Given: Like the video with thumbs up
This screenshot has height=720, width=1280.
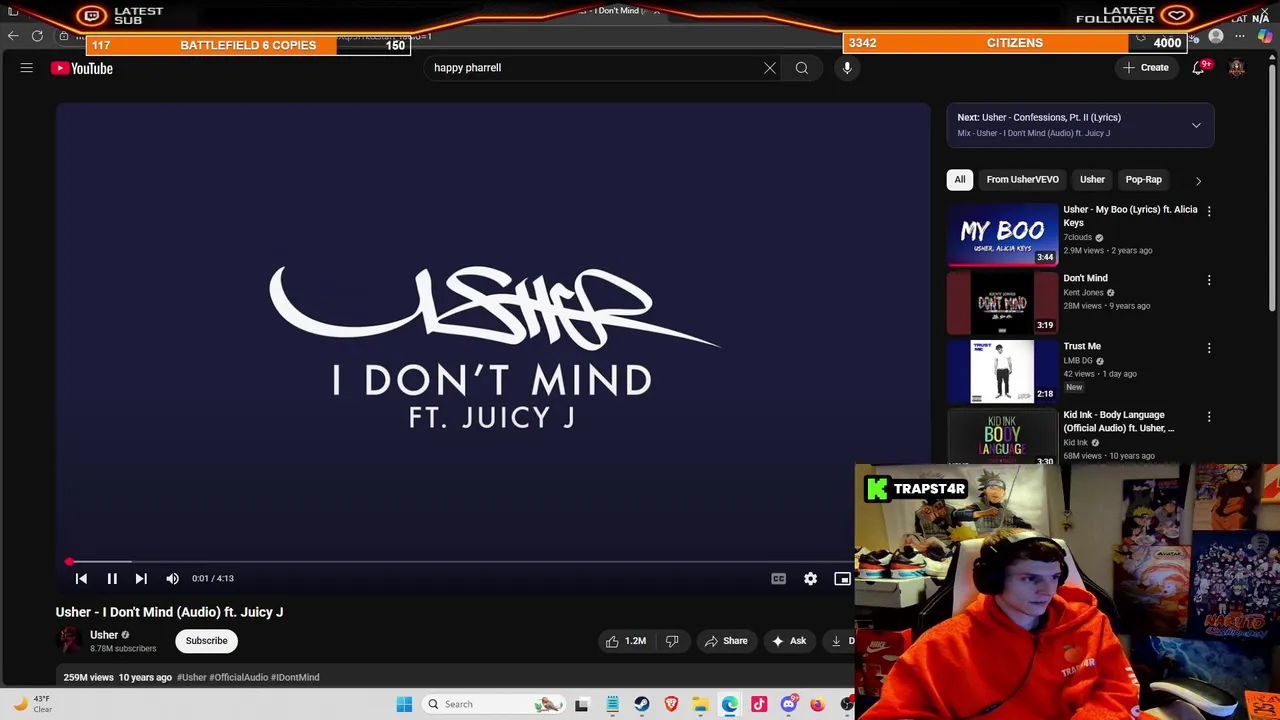Looking at the screenshot, I should pos(626,641).
